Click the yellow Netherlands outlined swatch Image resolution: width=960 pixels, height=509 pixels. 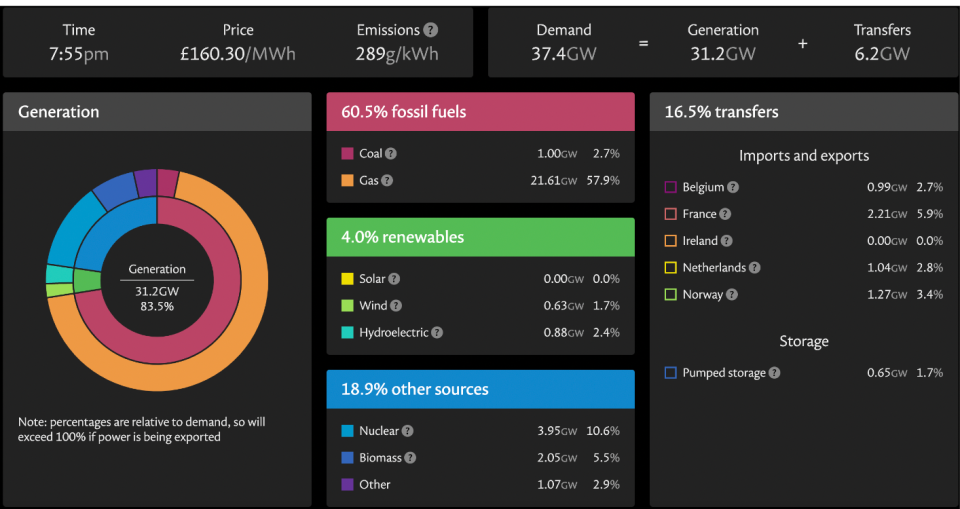[x=670, y=268]
